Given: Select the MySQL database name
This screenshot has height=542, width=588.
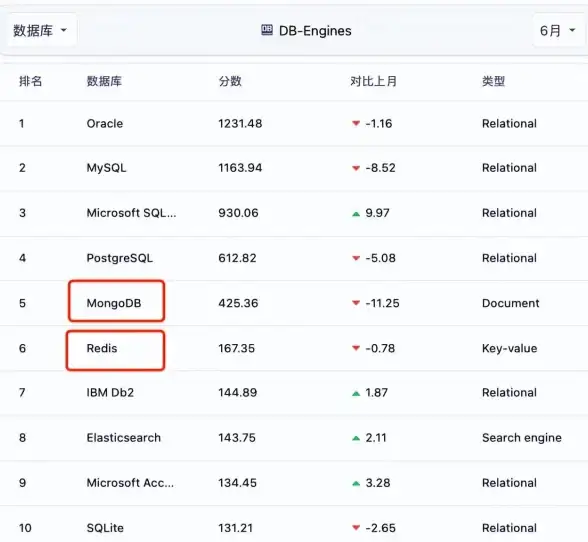Looking at the screenshot, I should pos(106,168).
